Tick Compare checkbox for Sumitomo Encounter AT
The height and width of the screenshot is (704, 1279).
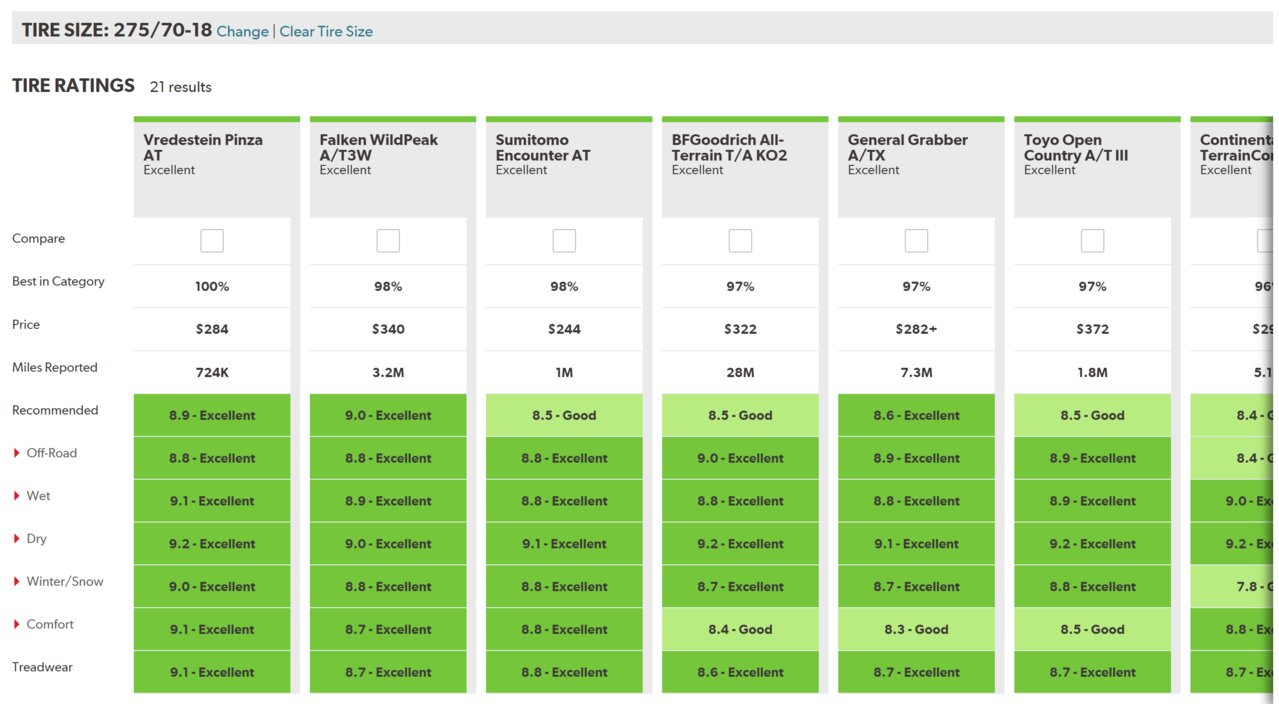pos(564,241)
